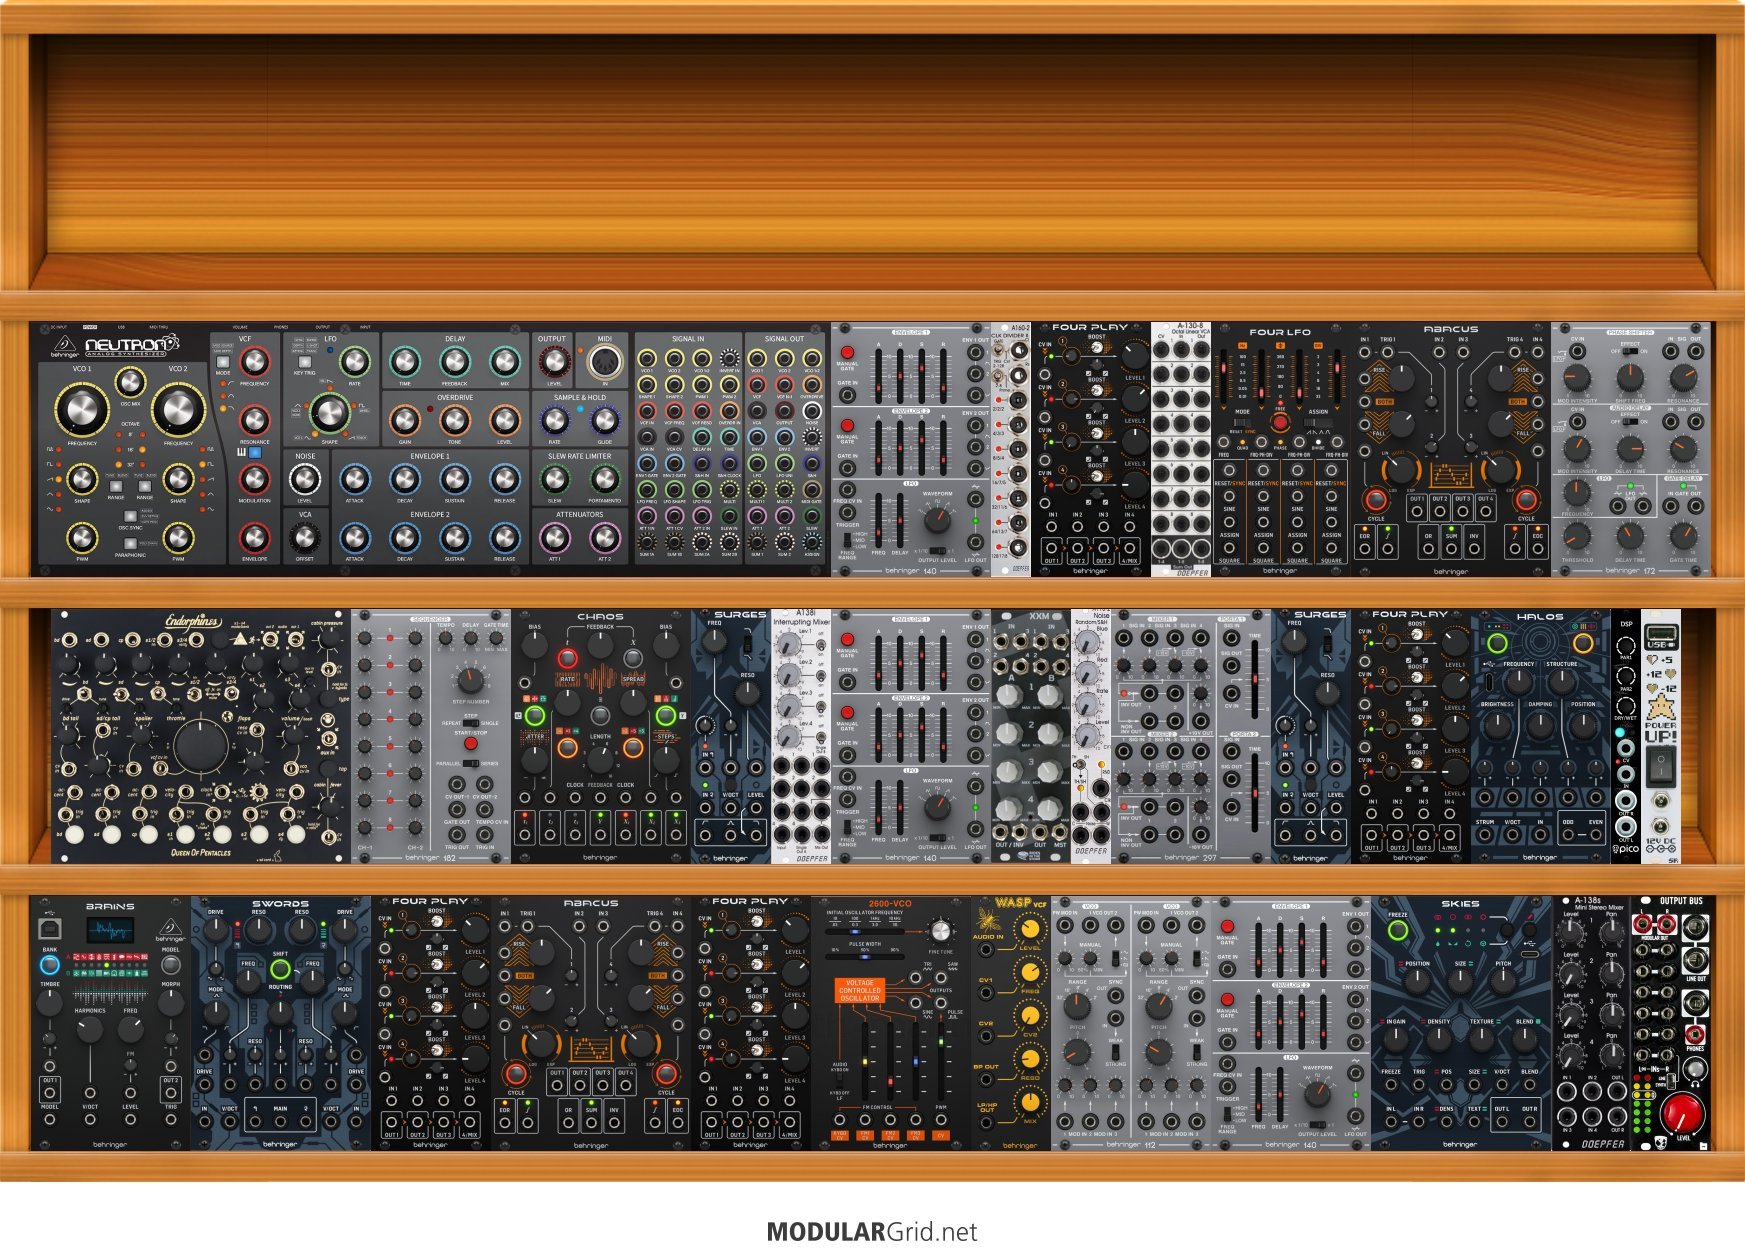Screen dimensions: 1745x1253
Task: Select the Behringer 112 dual VCO module
Action: [1131, 1023]
